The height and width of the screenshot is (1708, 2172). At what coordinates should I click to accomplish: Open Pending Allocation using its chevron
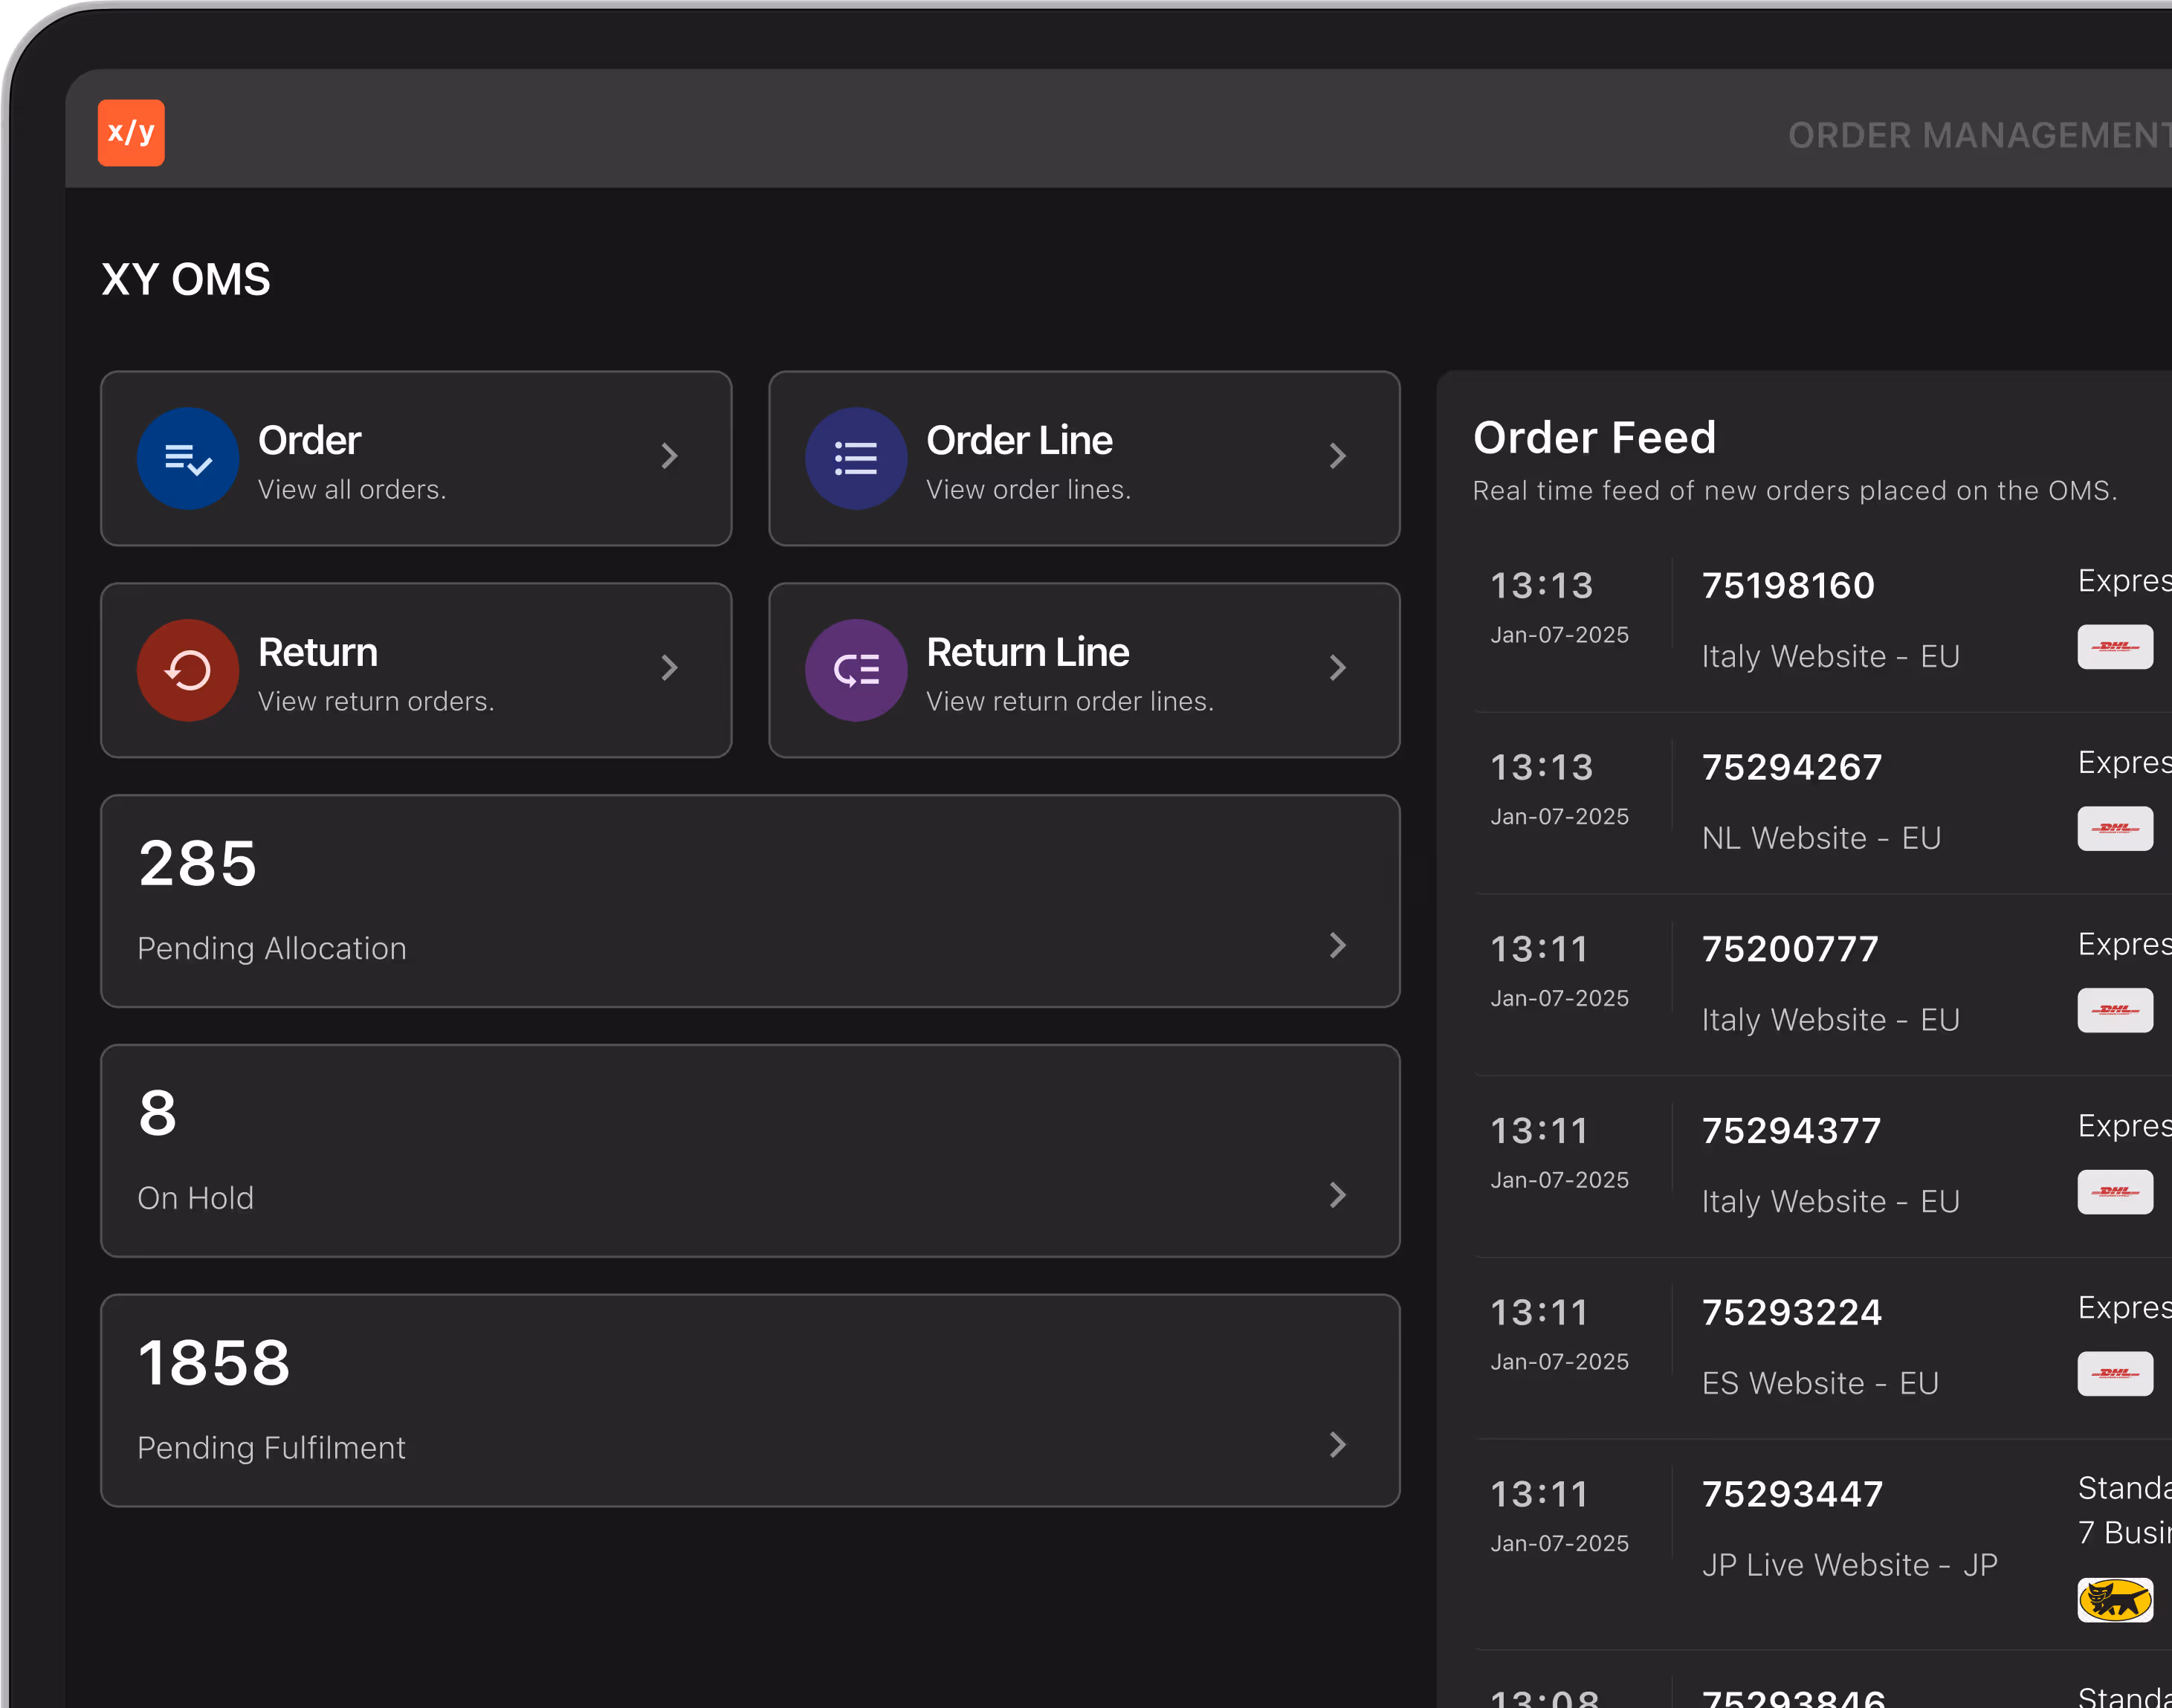coord(1337,946)
